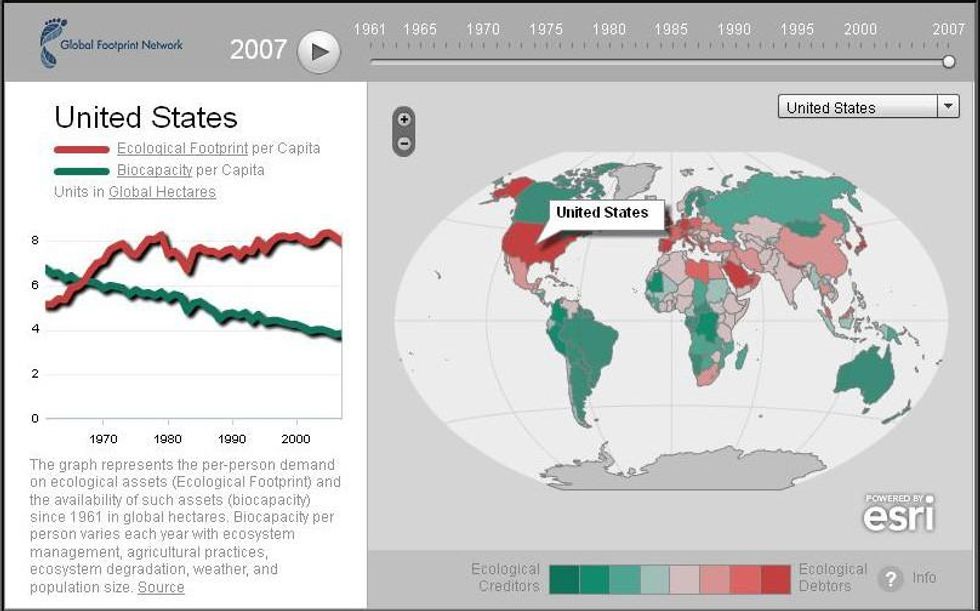Click the question mark Info icon
Viewport: 980px width, 611px height.
[890, 578]
